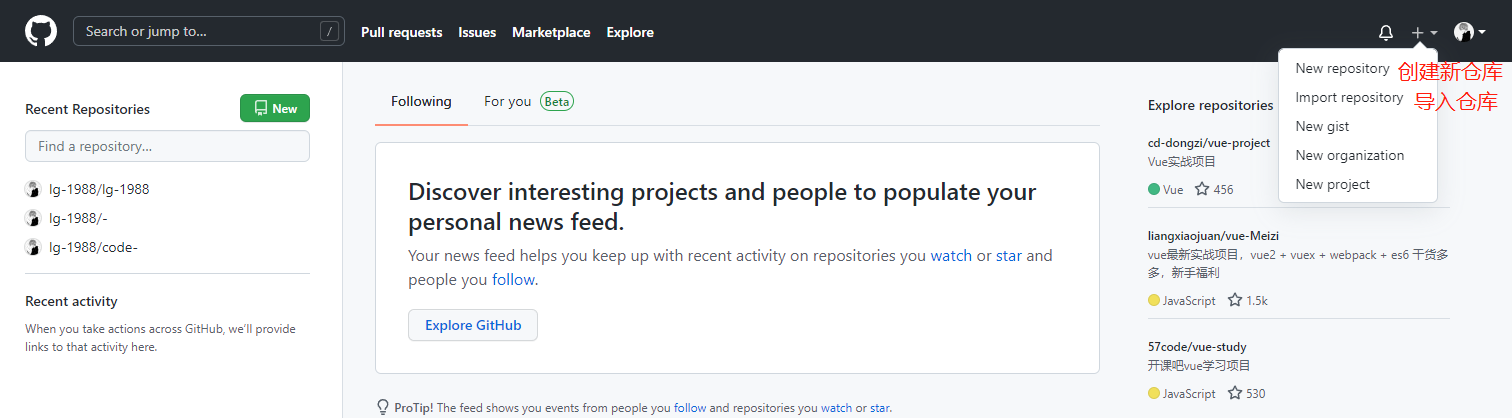1512x418 pixels.
Task: Follow the follow link in news feed text
Action: (x=513, y=280)
